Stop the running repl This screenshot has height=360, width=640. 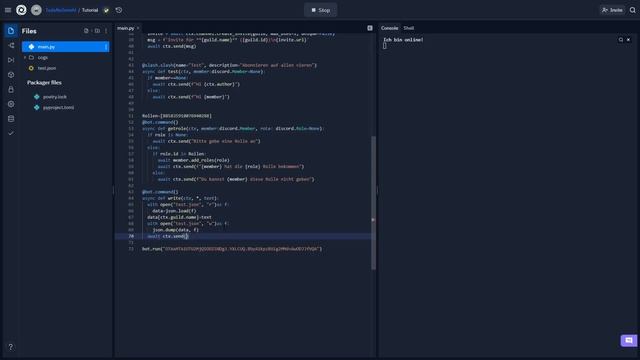[x=320, y=10]
